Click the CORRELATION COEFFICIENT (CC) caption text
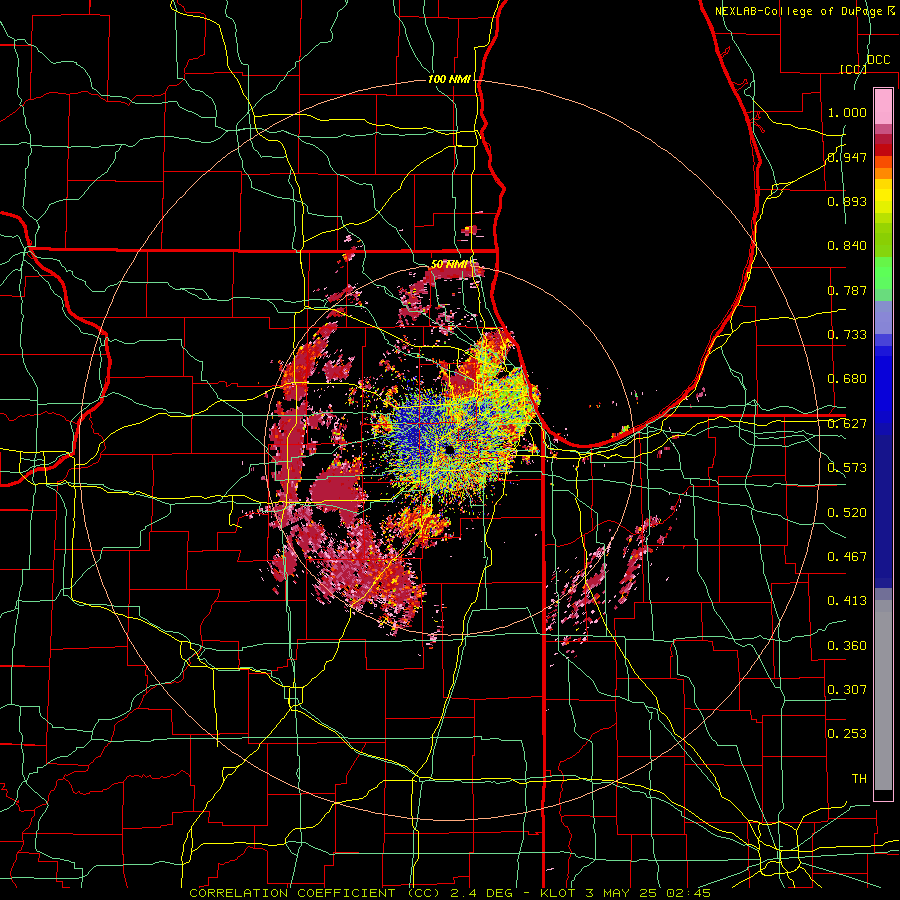900x900 pixels. 315,893
